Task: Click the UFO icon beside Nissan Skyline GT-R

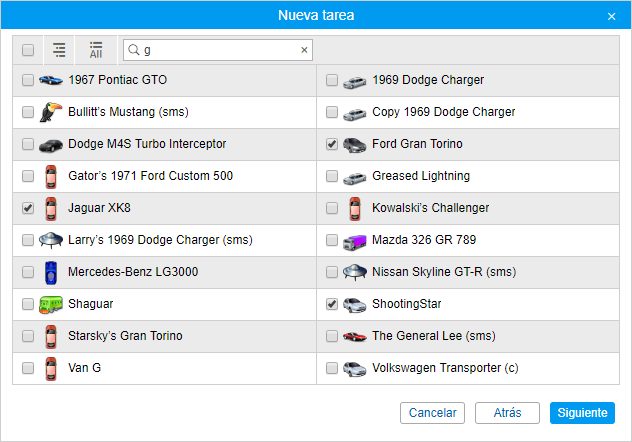Action: coord(354,272)
